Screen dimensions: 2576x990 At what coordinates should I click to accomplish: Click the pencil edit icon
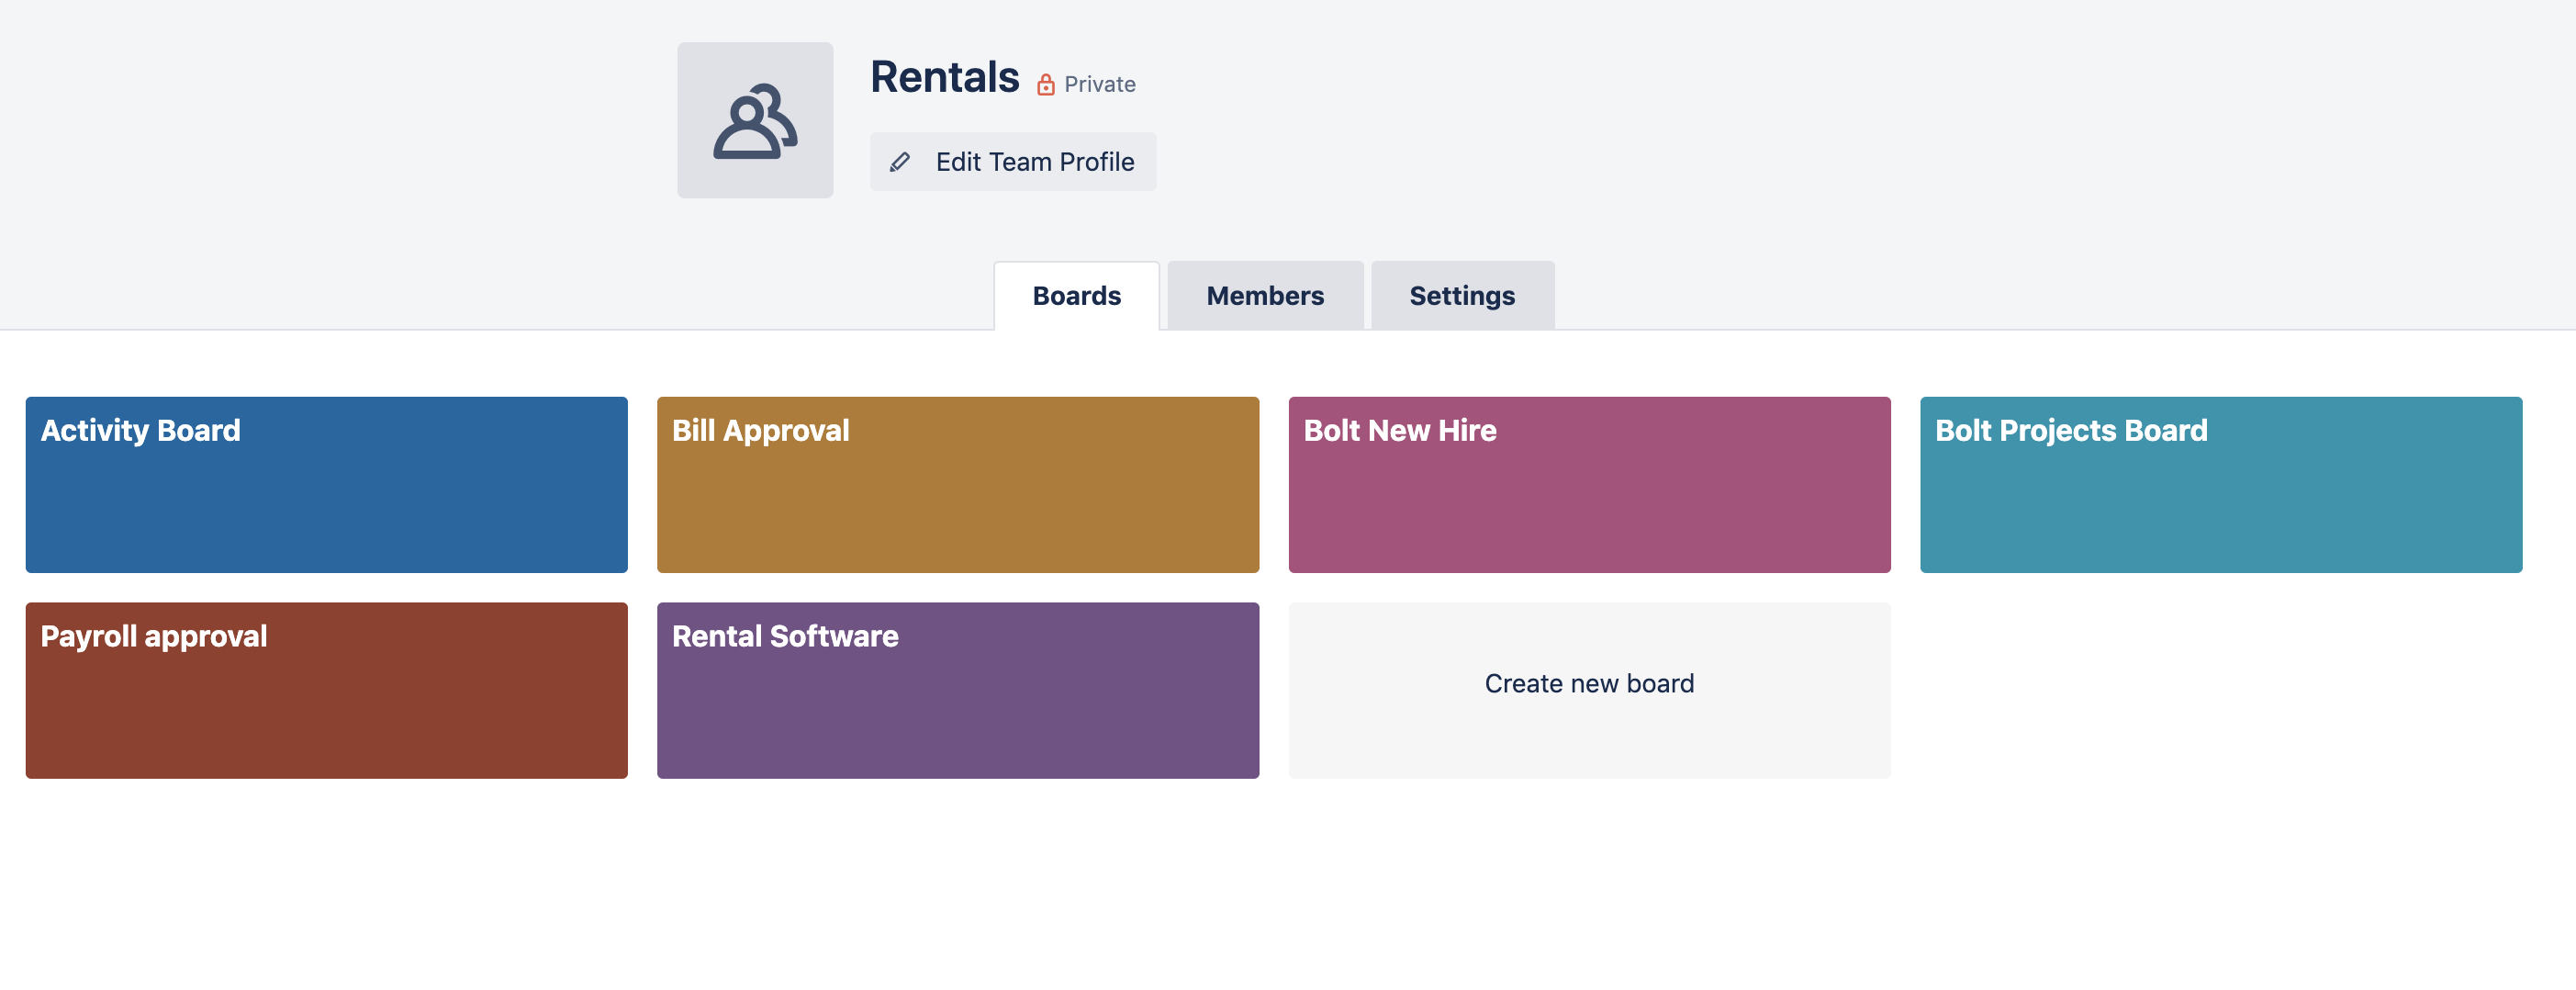click(900, 162)
